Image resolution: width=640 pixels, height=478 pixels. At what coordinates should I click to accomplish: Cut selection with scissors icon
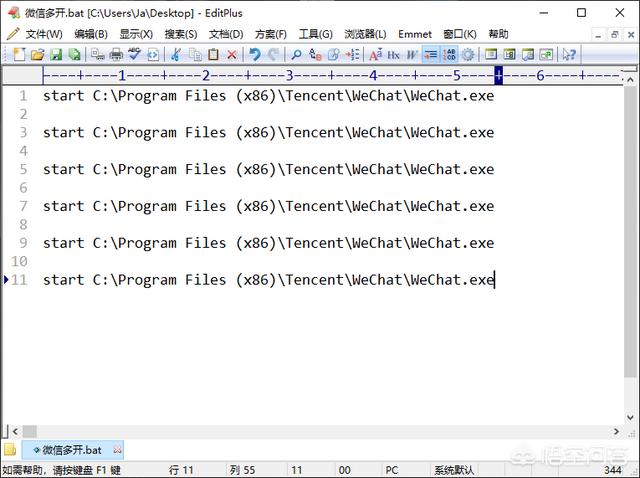[176, 54]
